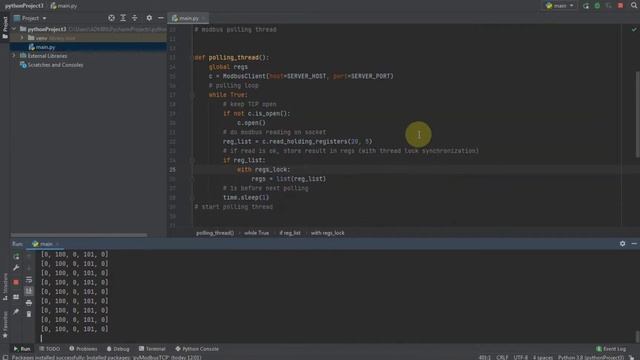This screenshot has width=640, height=360.
Task: Open the Event Log
Action: tap(611, 349)
